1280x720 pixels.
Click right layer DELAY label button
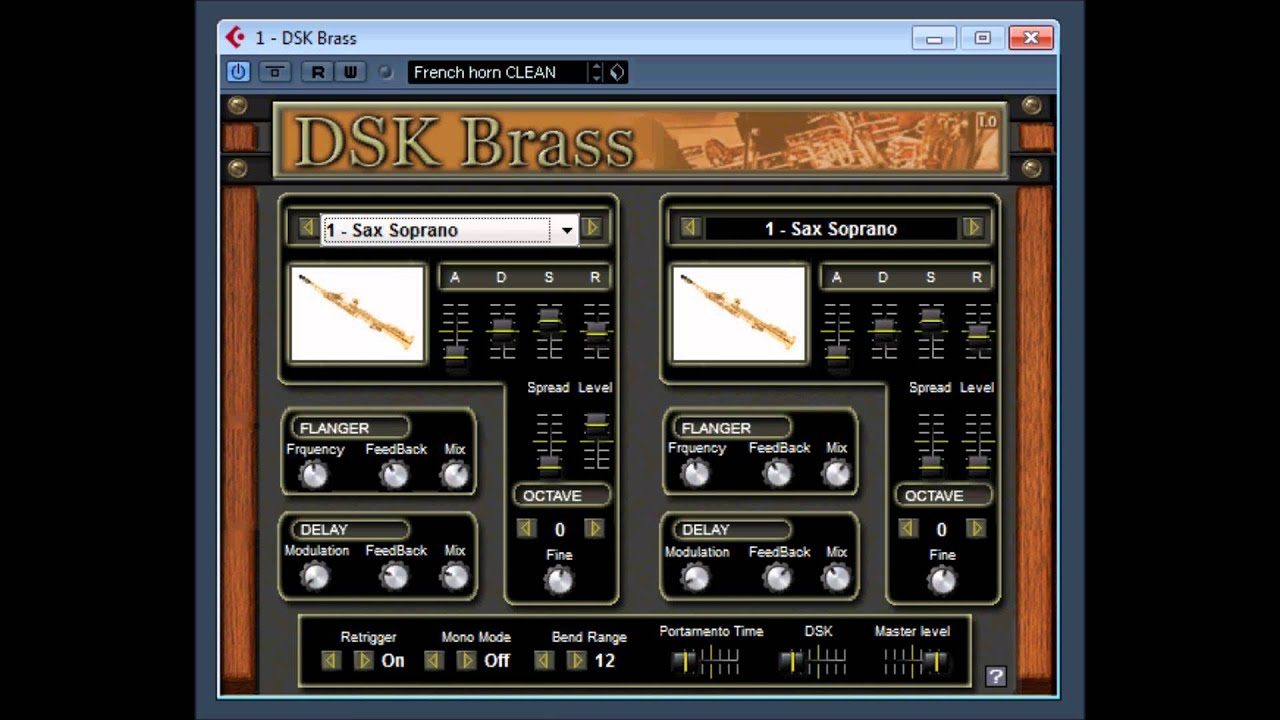coord(732,529)
